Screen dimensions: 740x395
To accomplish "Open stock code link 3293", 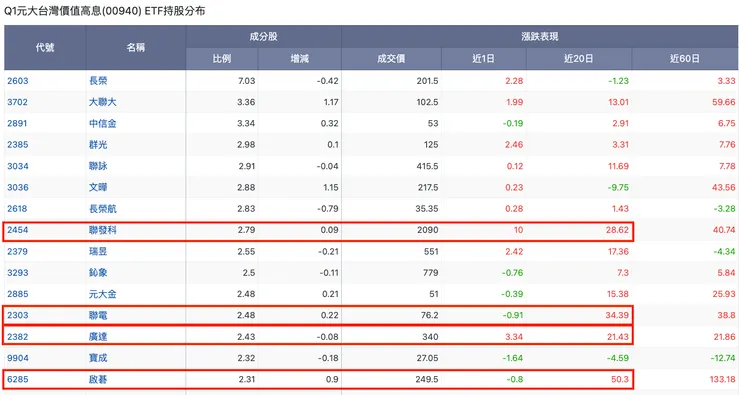I will (x=17, y=273).
